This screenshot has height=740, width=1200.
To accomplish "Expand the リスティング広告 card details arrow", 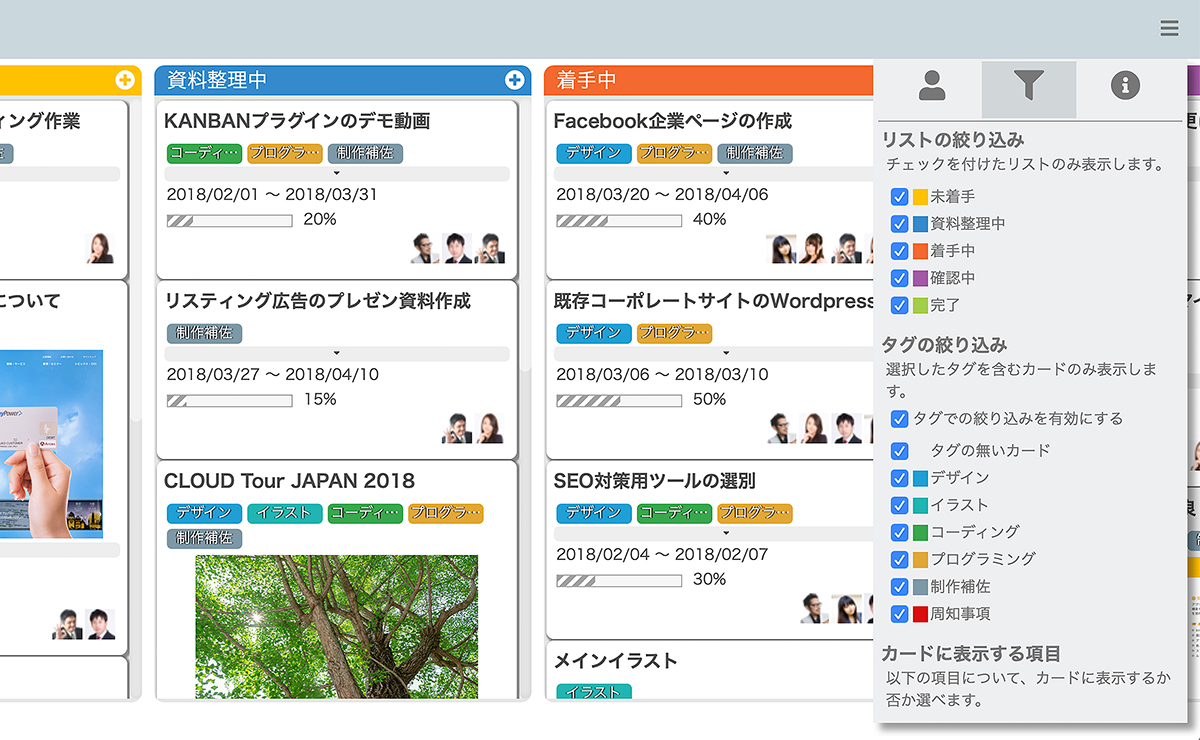I will (x=337, y=353).
